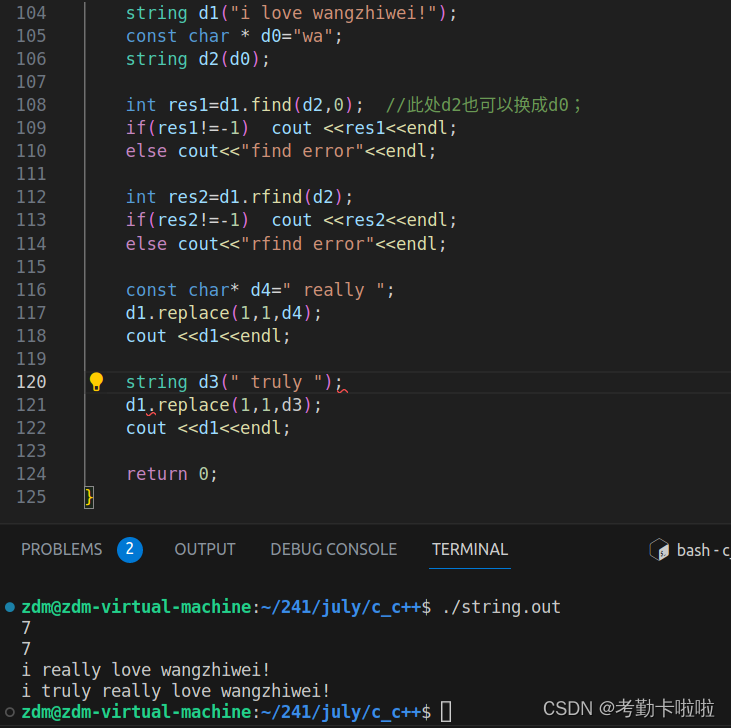The image size is (731, 728).
Task: Click terminal output "i really love wangzhiwei!"
Action: tap(145, 670)
